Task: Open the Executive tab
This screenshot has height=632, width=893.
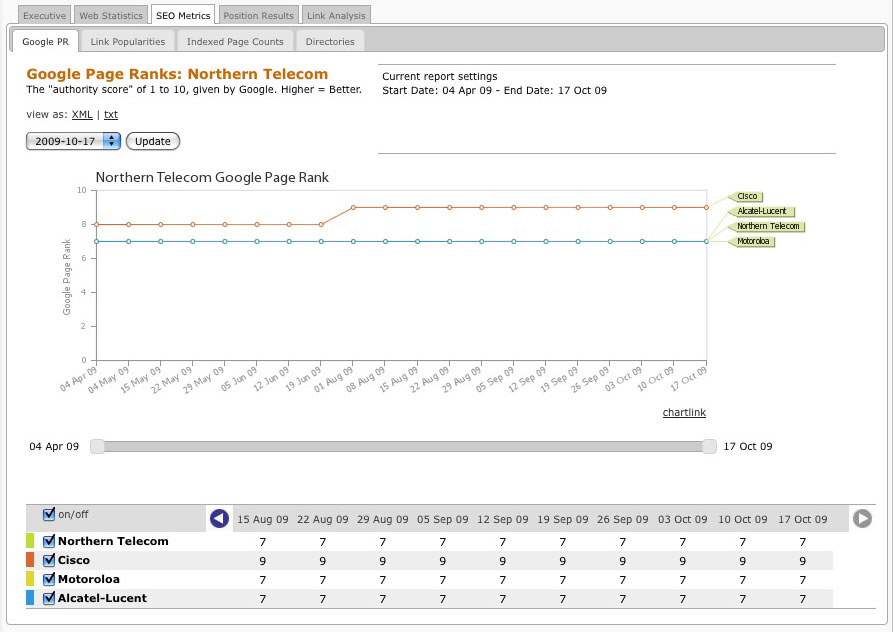Action: (44, 15)
